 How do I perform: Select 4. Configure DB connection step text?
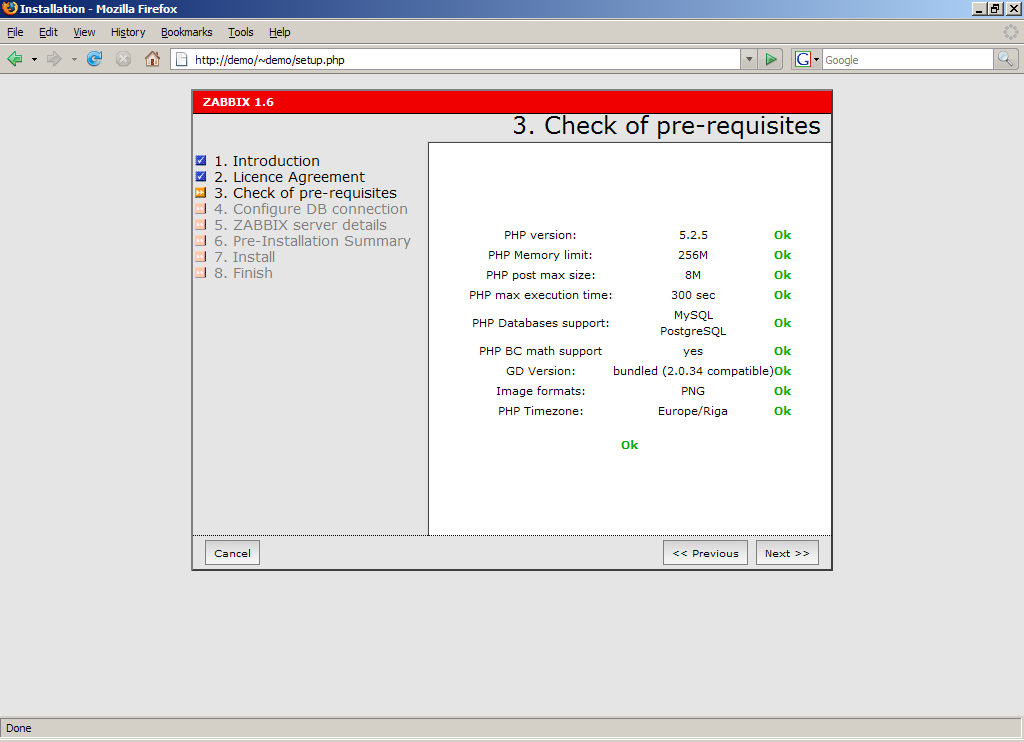click(311, 209)
